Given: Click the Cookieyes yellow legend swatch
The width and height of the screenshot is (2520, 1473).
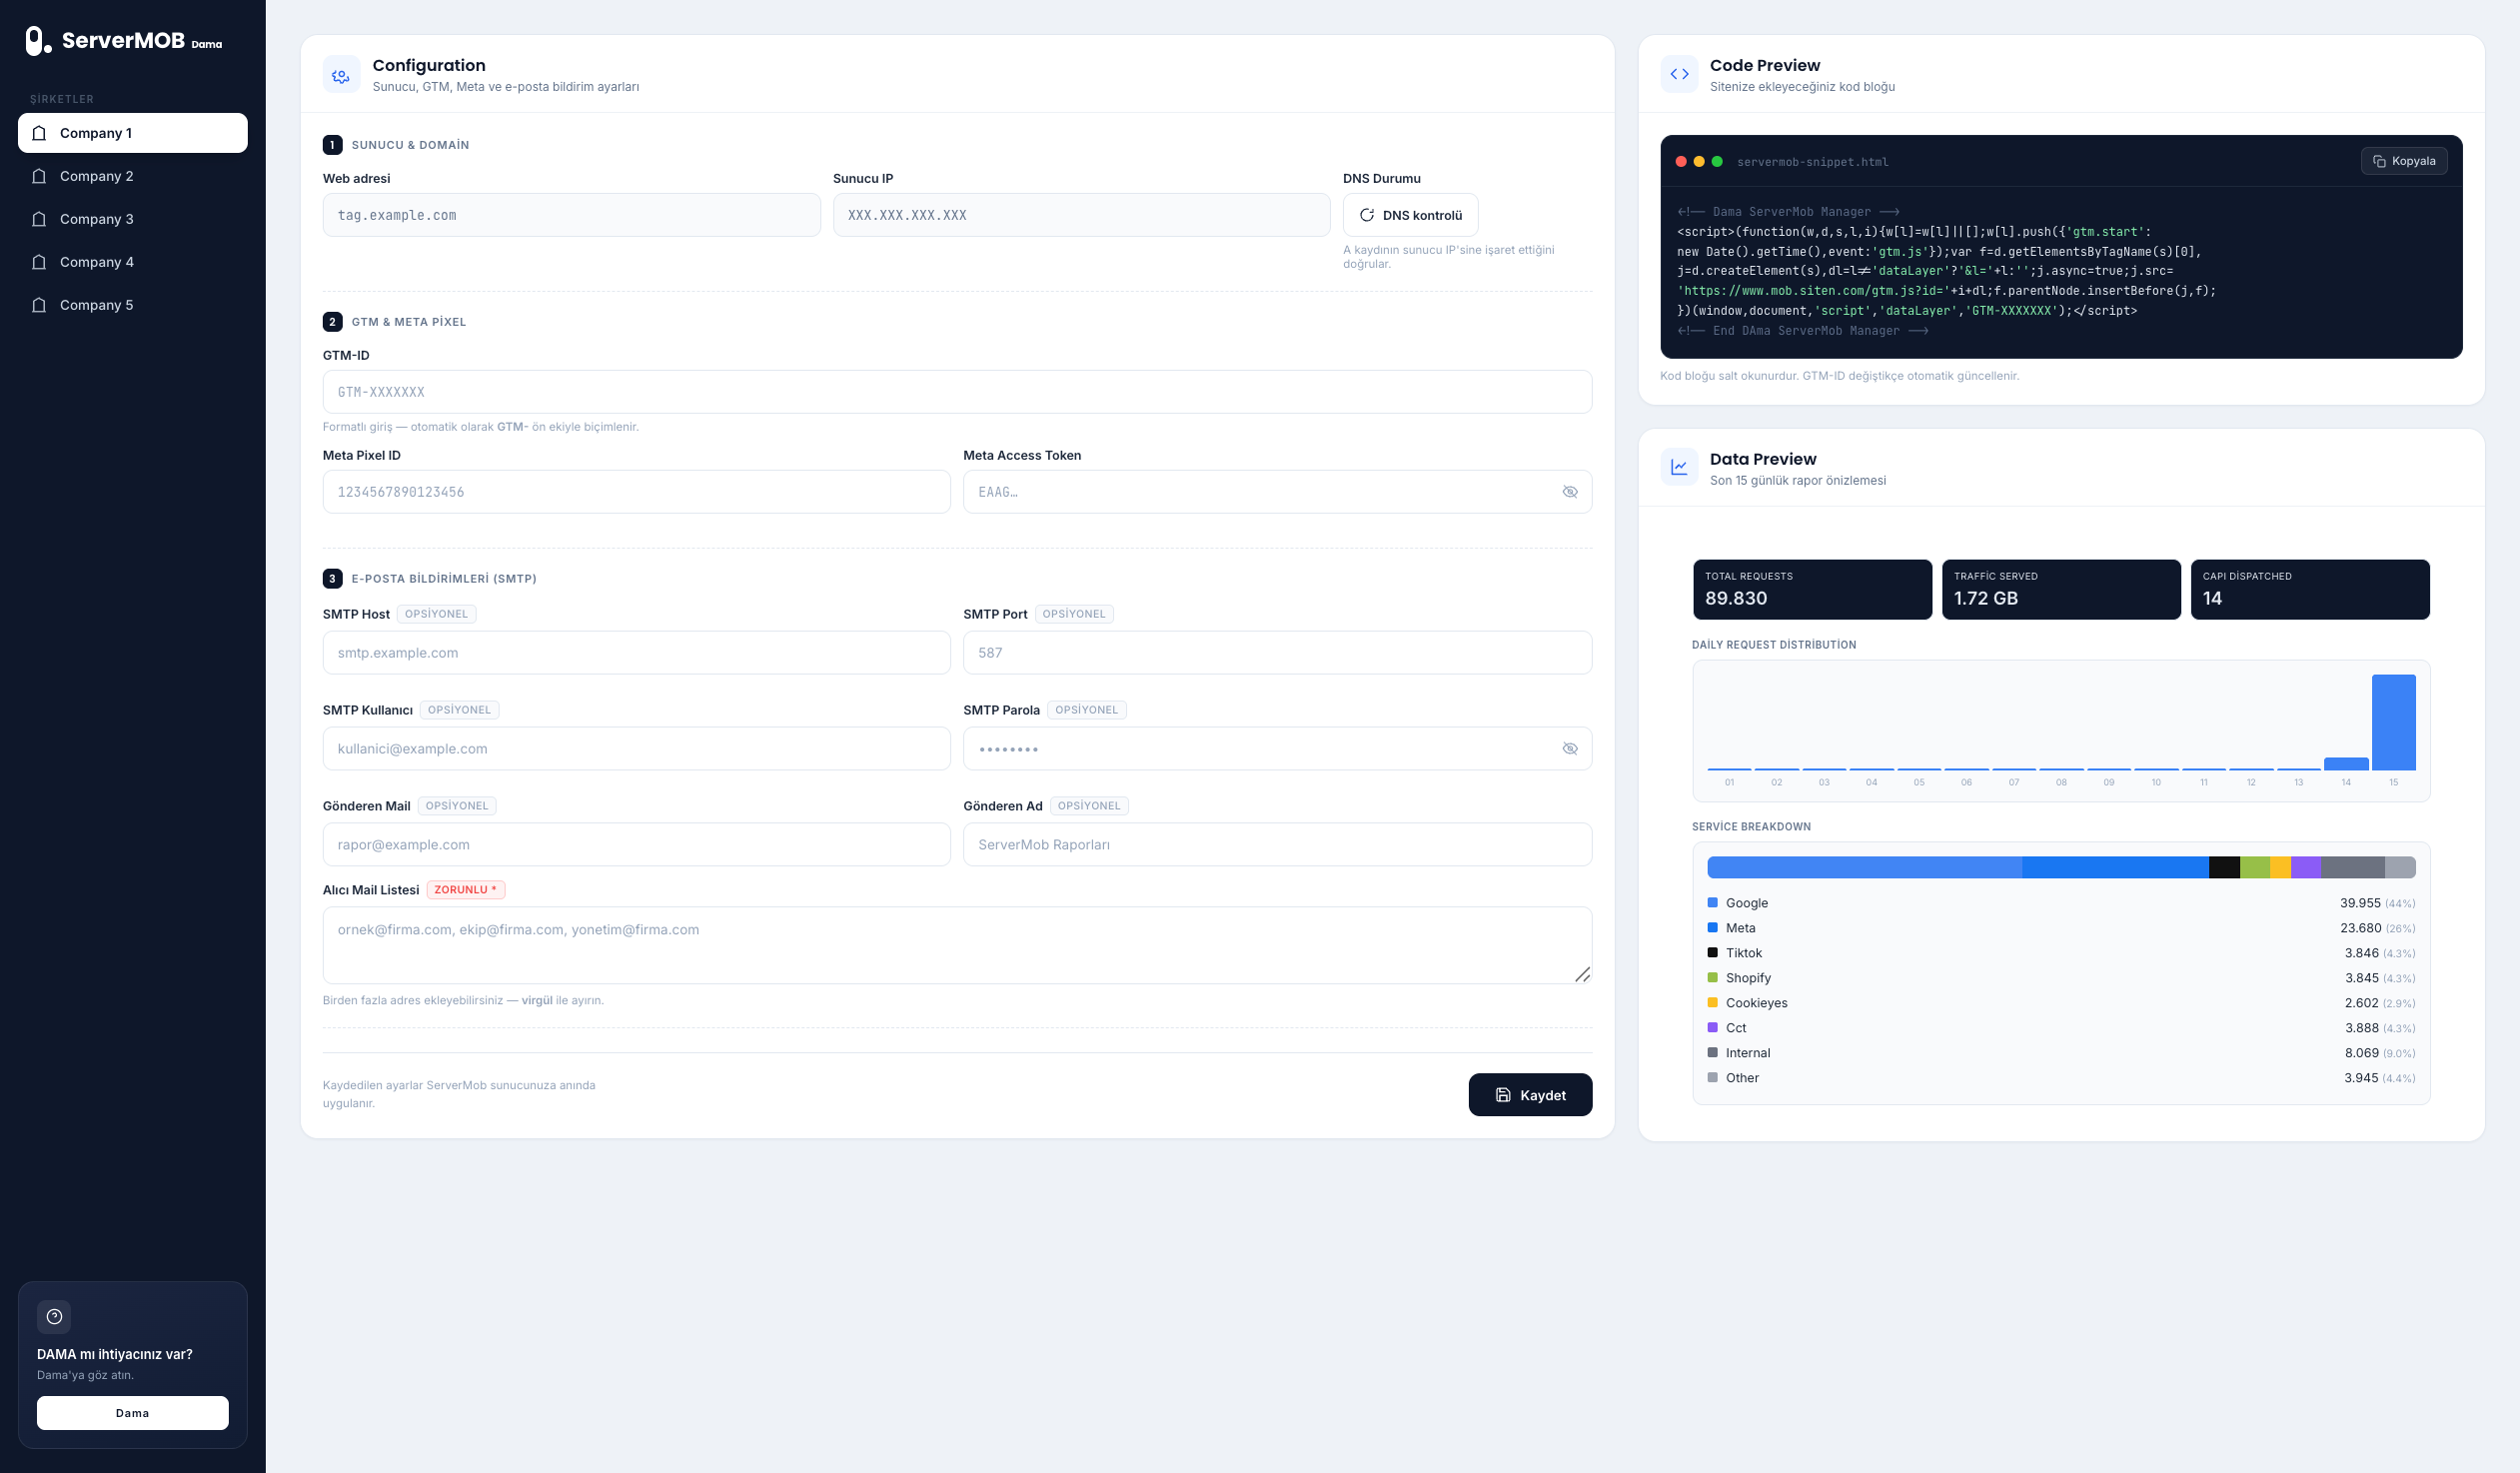Looking at the screenshot, I should click(1712, 1003).
